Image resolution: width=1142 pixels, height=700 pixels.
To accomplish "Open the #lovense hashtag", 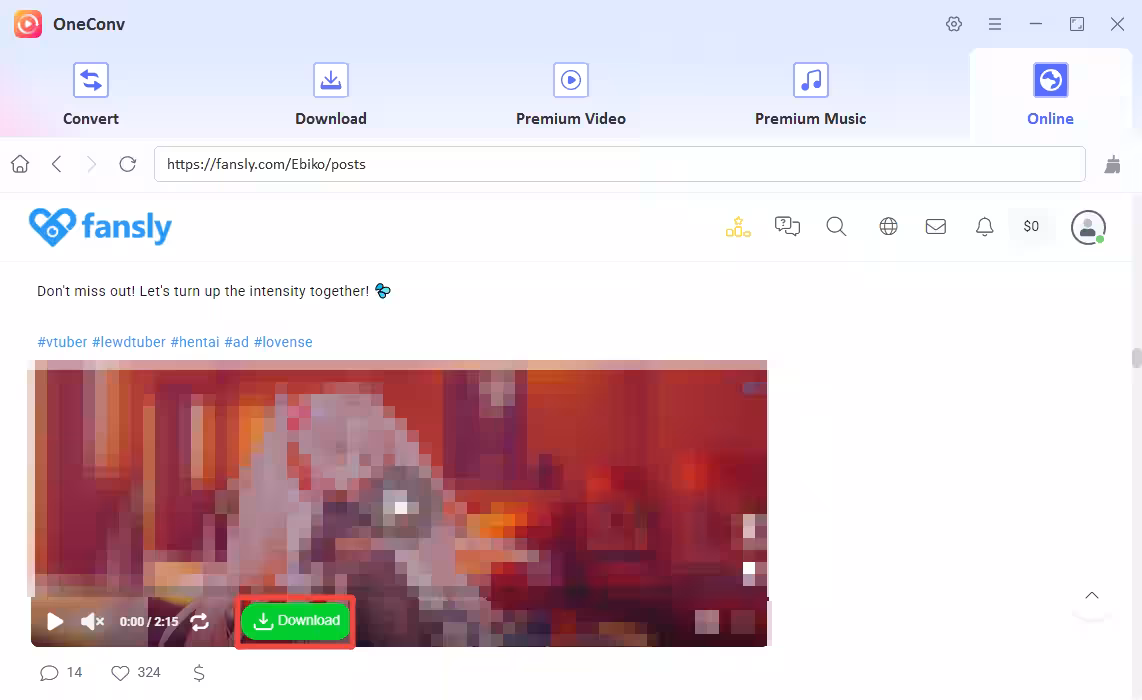I will click(283, 342).
